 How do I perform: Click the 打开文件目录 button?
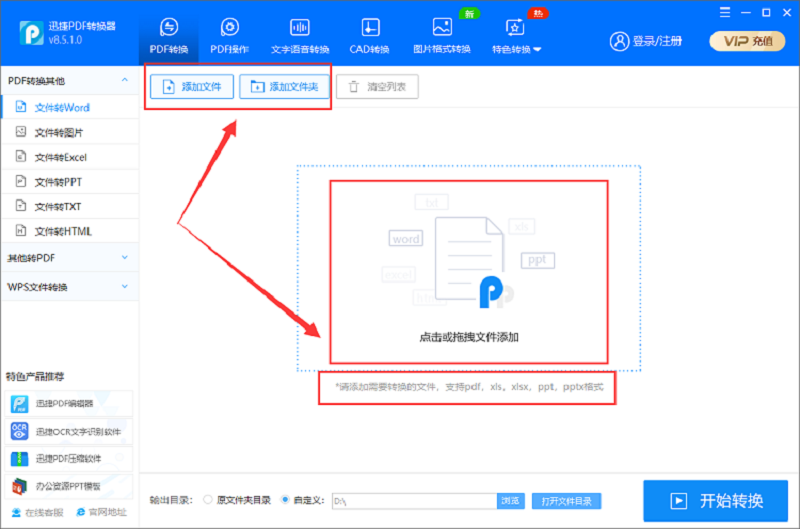click(566, 501)
